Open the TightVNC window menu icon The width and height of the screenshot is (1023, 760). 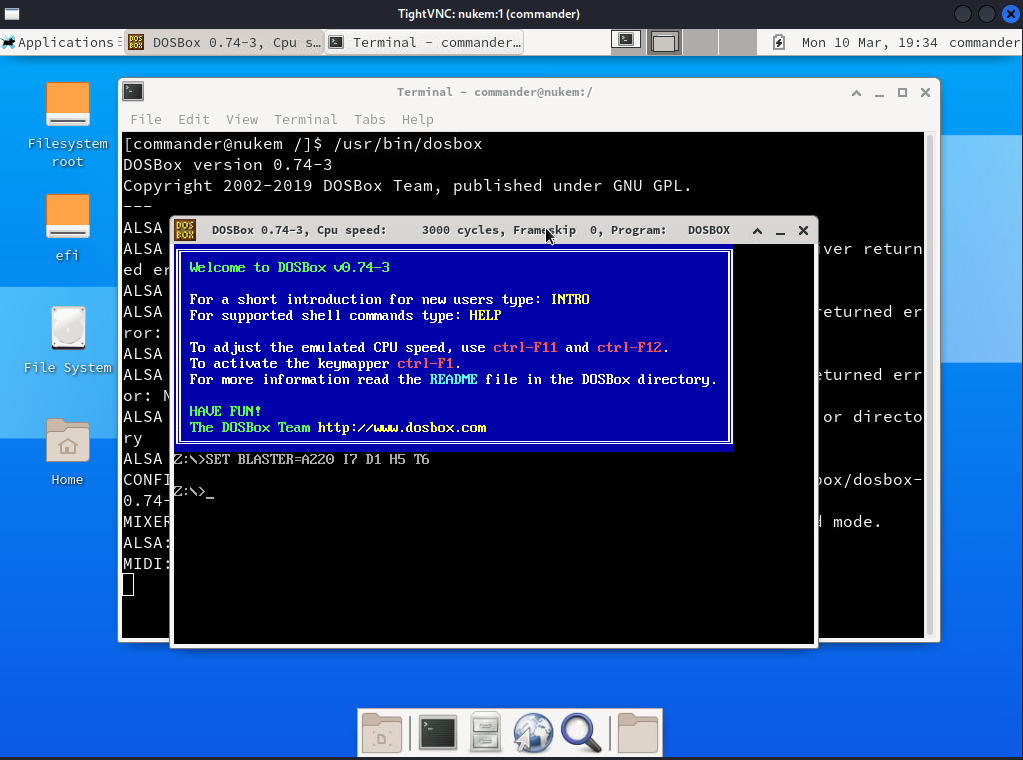pos(12,14)
